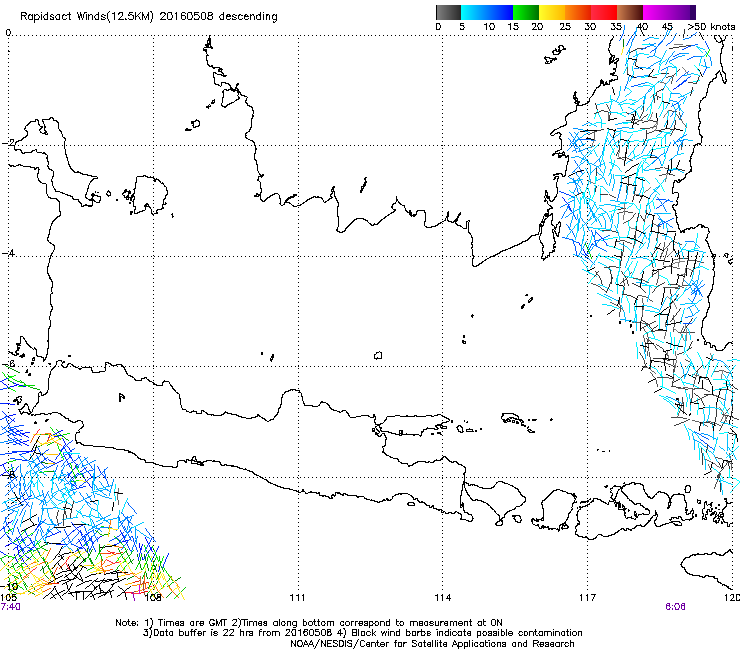Click the 'Rapidscat Winds(12.5KM) 20160508 descending' title
The width and height of the screenshot is (740, 650).
click(149, 17)
